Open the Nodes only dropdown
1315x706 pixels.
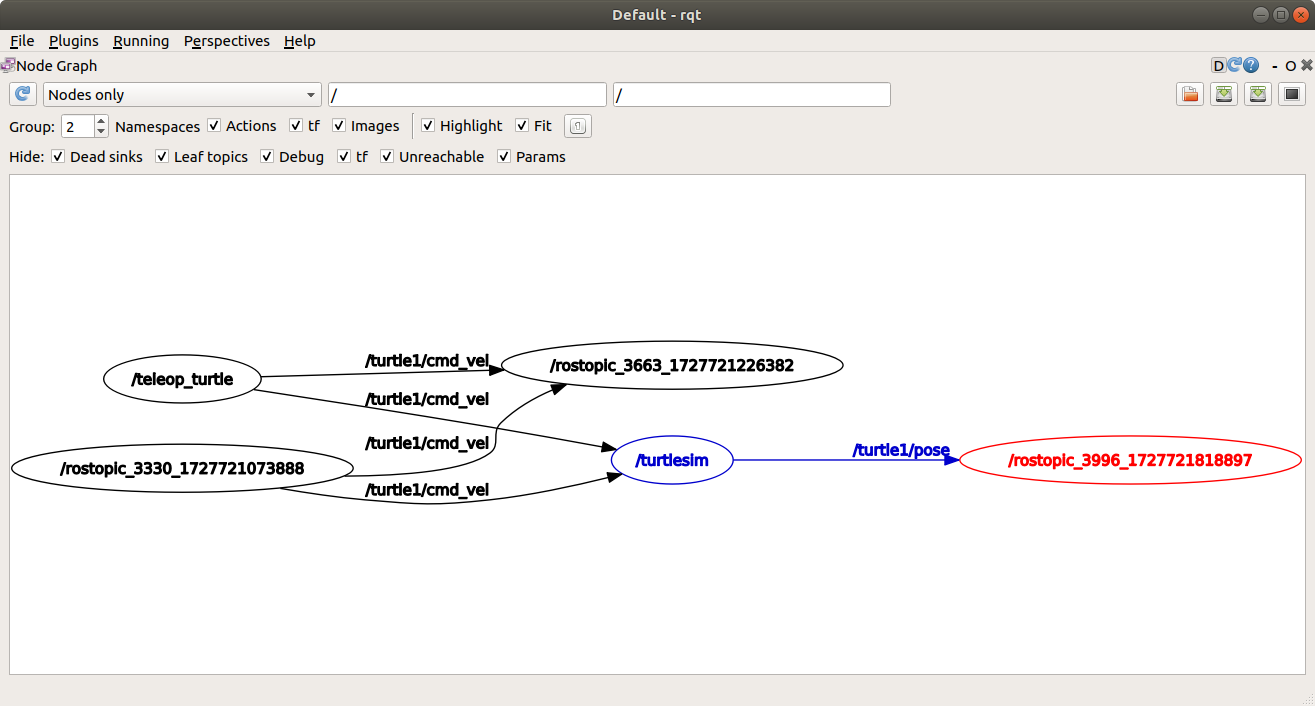[x=182, y=94]
